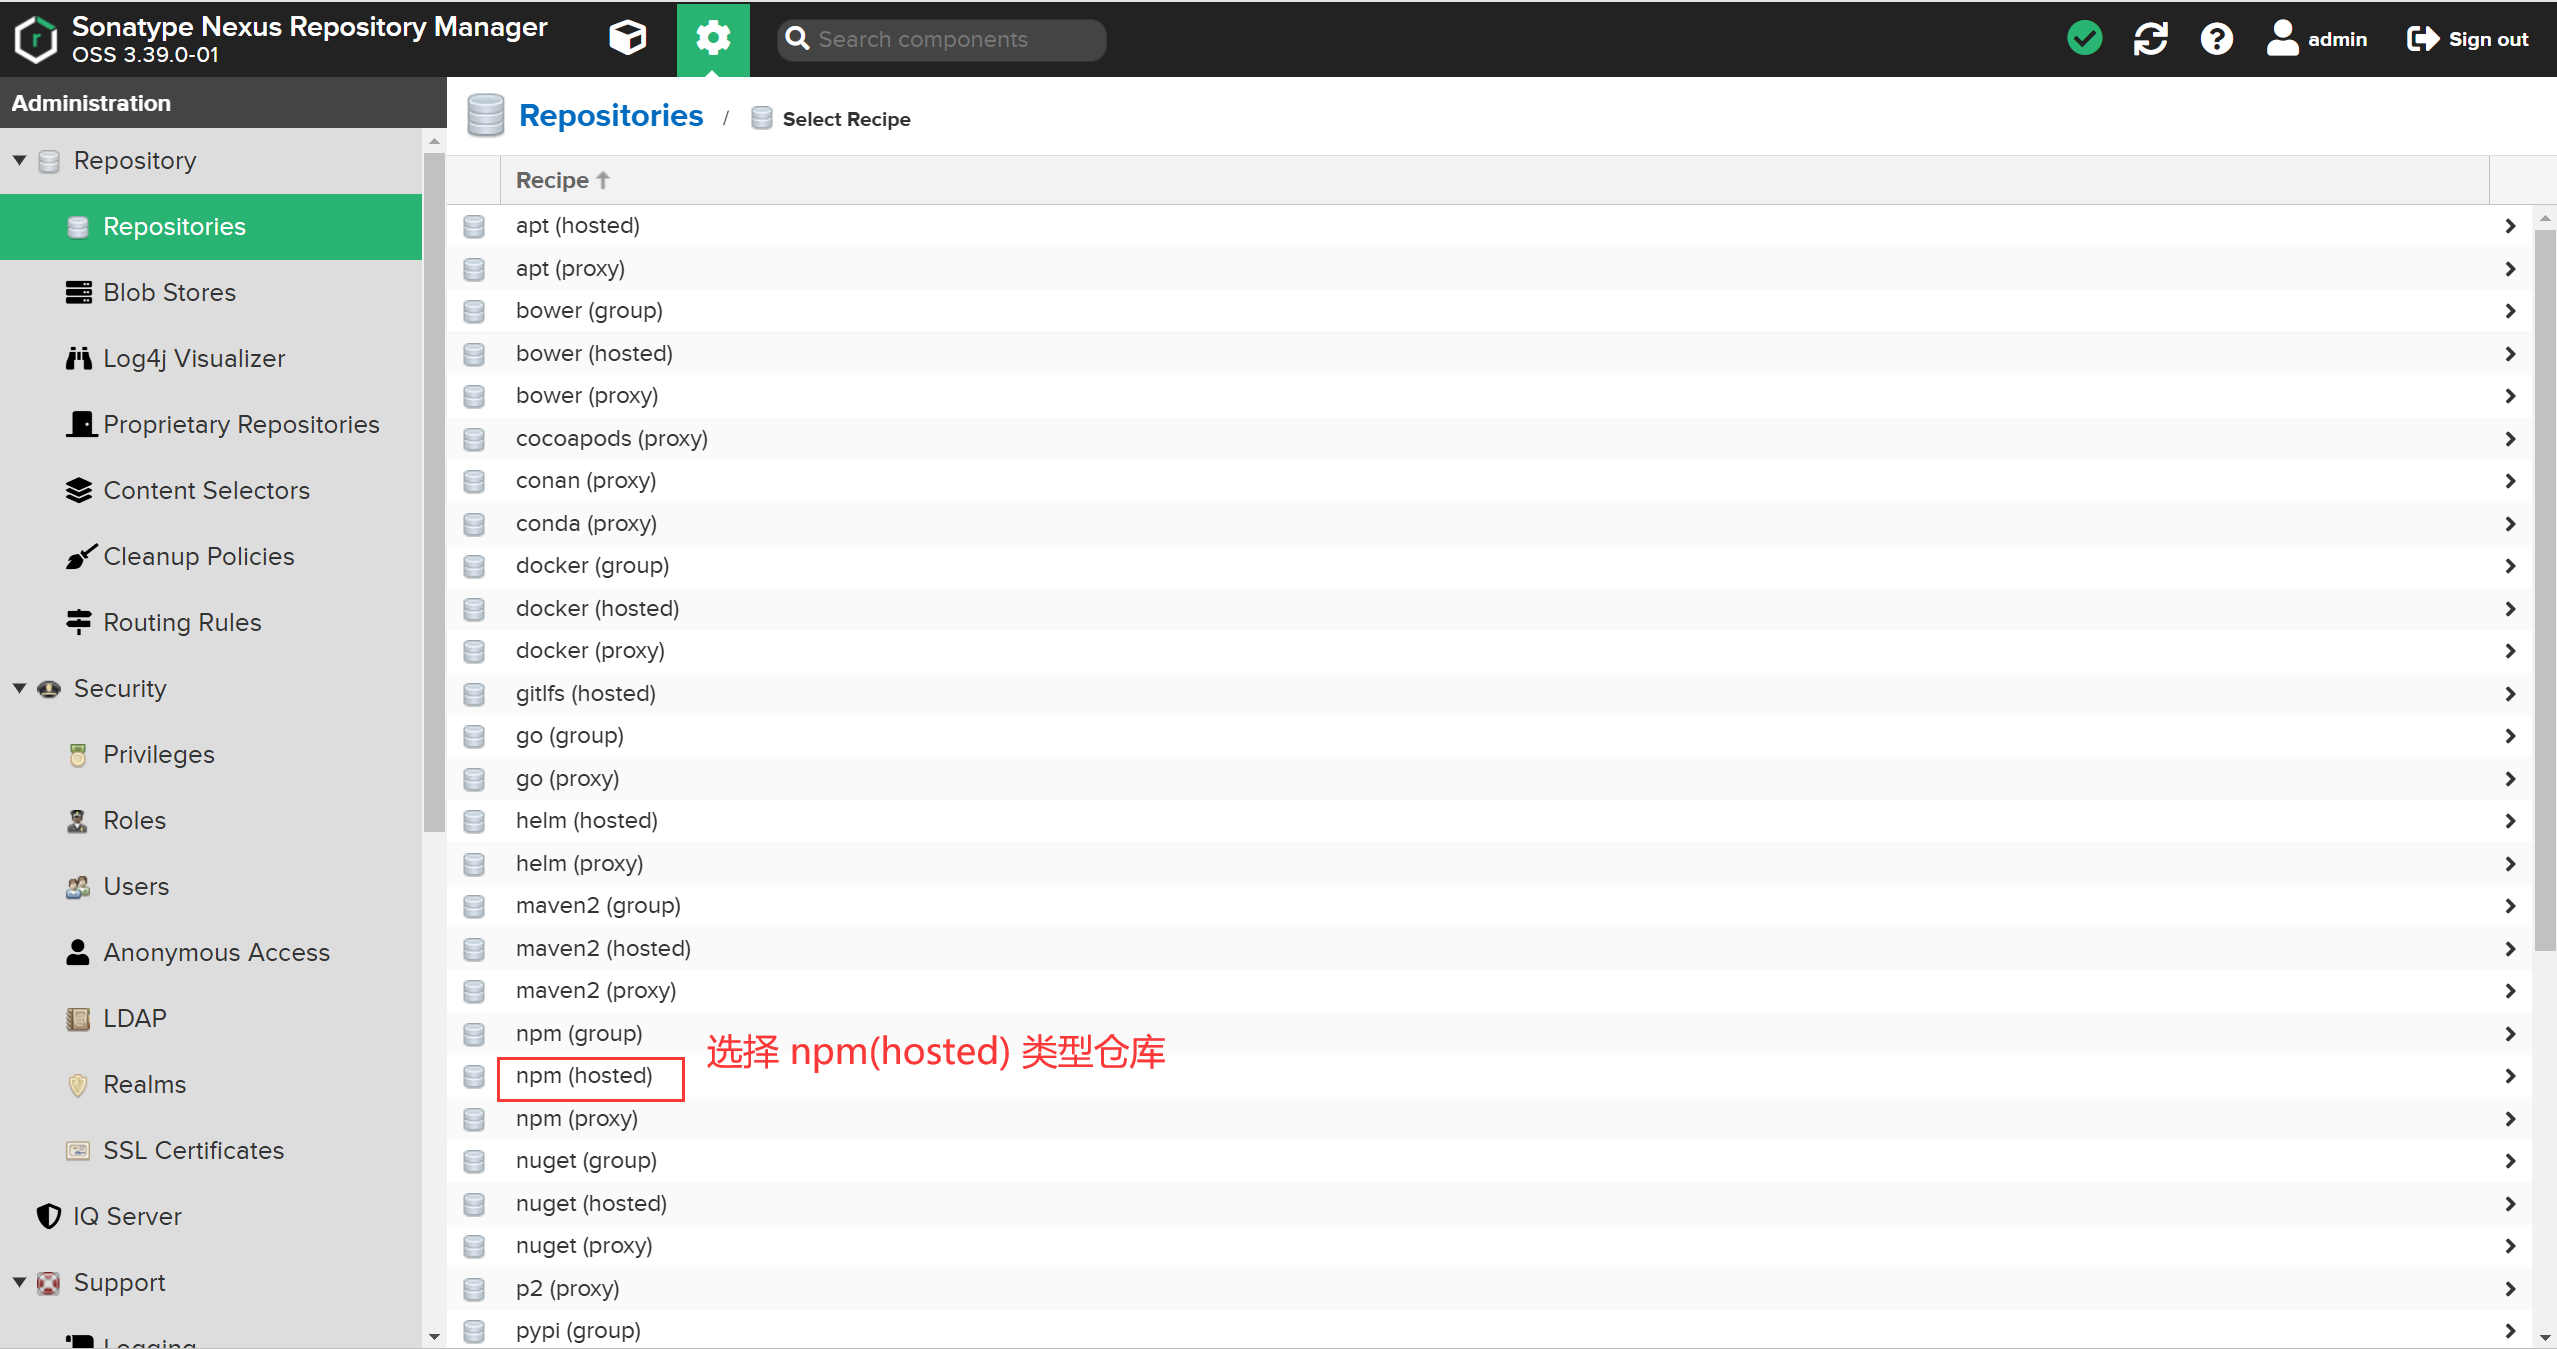This screenshot has height=1349, width=2557.
Task: Click the admin user account icon
Action: 2282,39
